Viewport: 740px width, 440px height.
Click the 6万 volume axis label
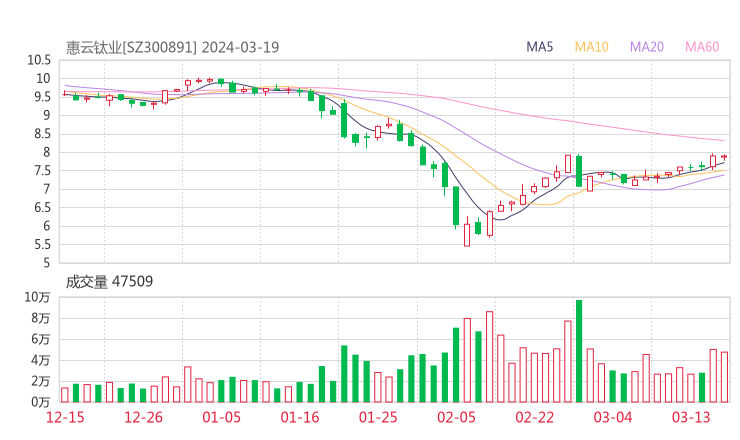point(41,339)
